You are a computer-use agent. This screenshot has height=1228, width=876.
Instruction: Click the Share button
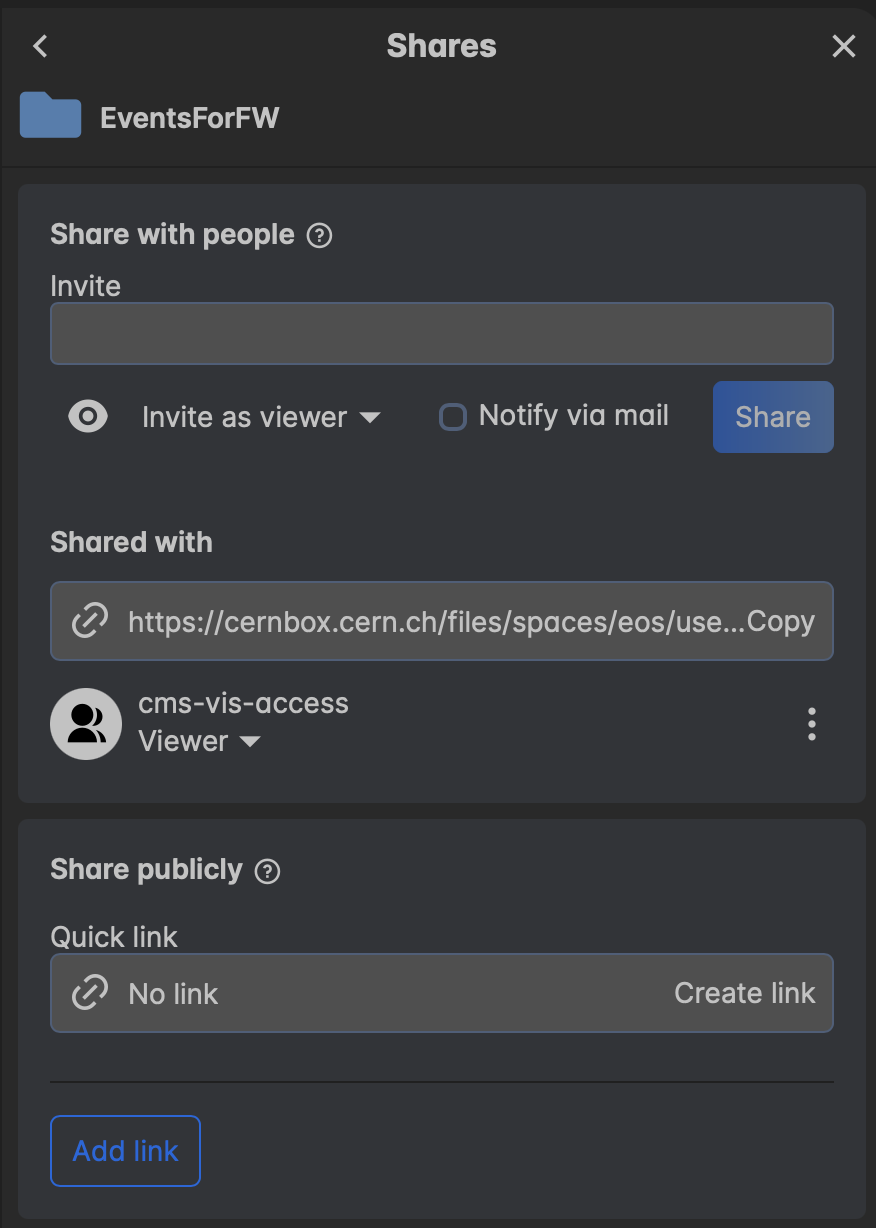[772, 417]
